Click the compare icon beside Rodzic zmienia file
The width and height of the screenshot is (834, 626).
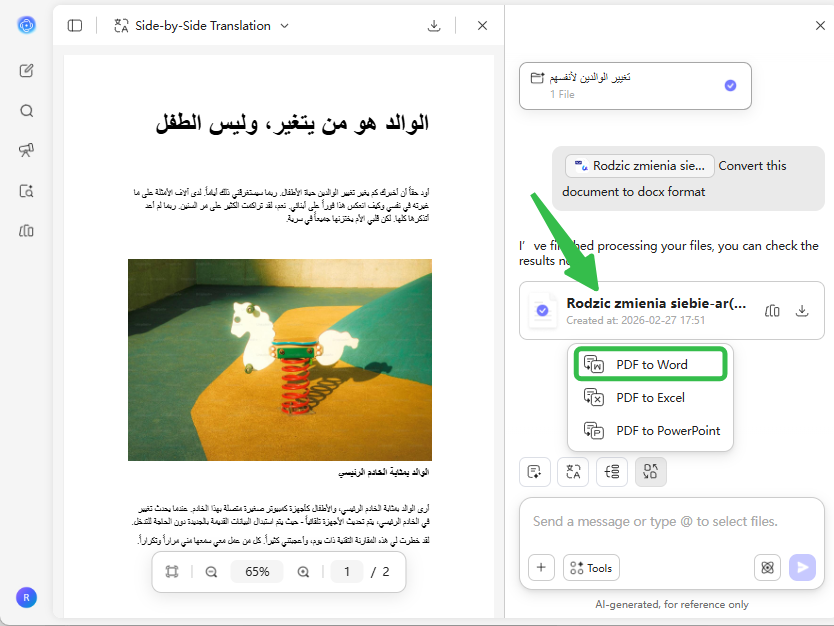click(771, 311)
